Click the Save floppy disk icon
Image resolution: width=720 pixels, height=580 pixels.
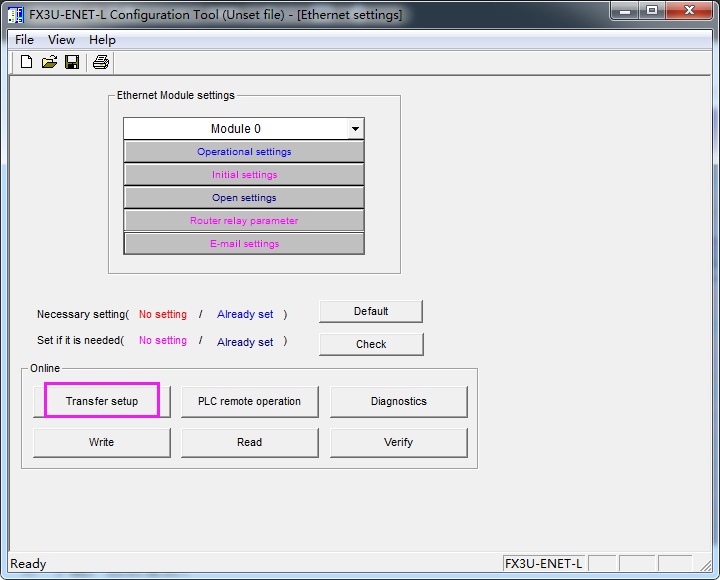pyautogui.click(x=72, y=62)
